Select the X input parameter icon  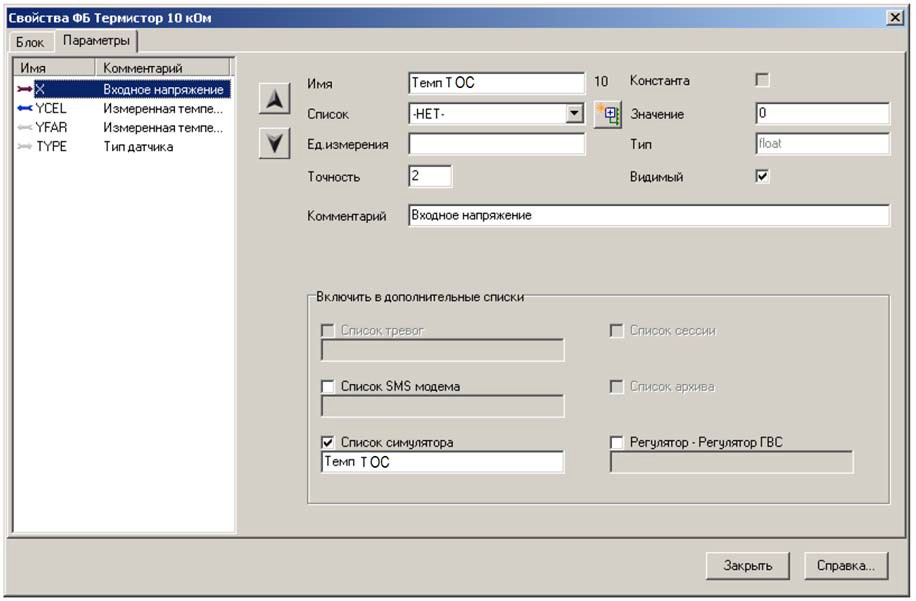pos(24,89)
